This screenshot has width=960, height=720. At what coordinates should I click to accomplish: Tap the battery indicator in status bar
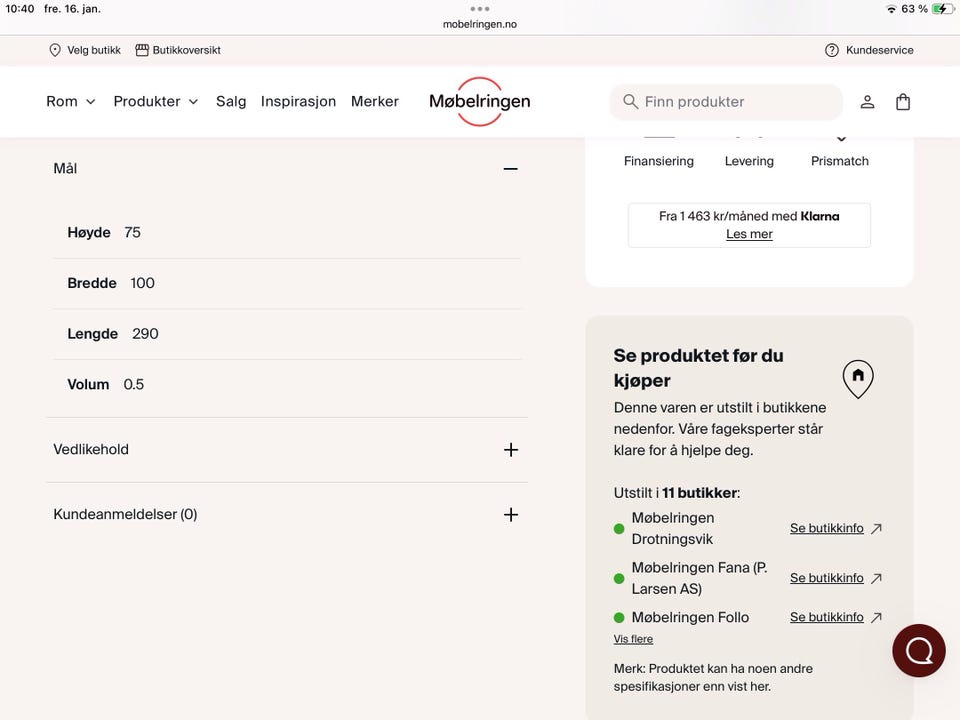pyautogui.click(x=942, y=9)
